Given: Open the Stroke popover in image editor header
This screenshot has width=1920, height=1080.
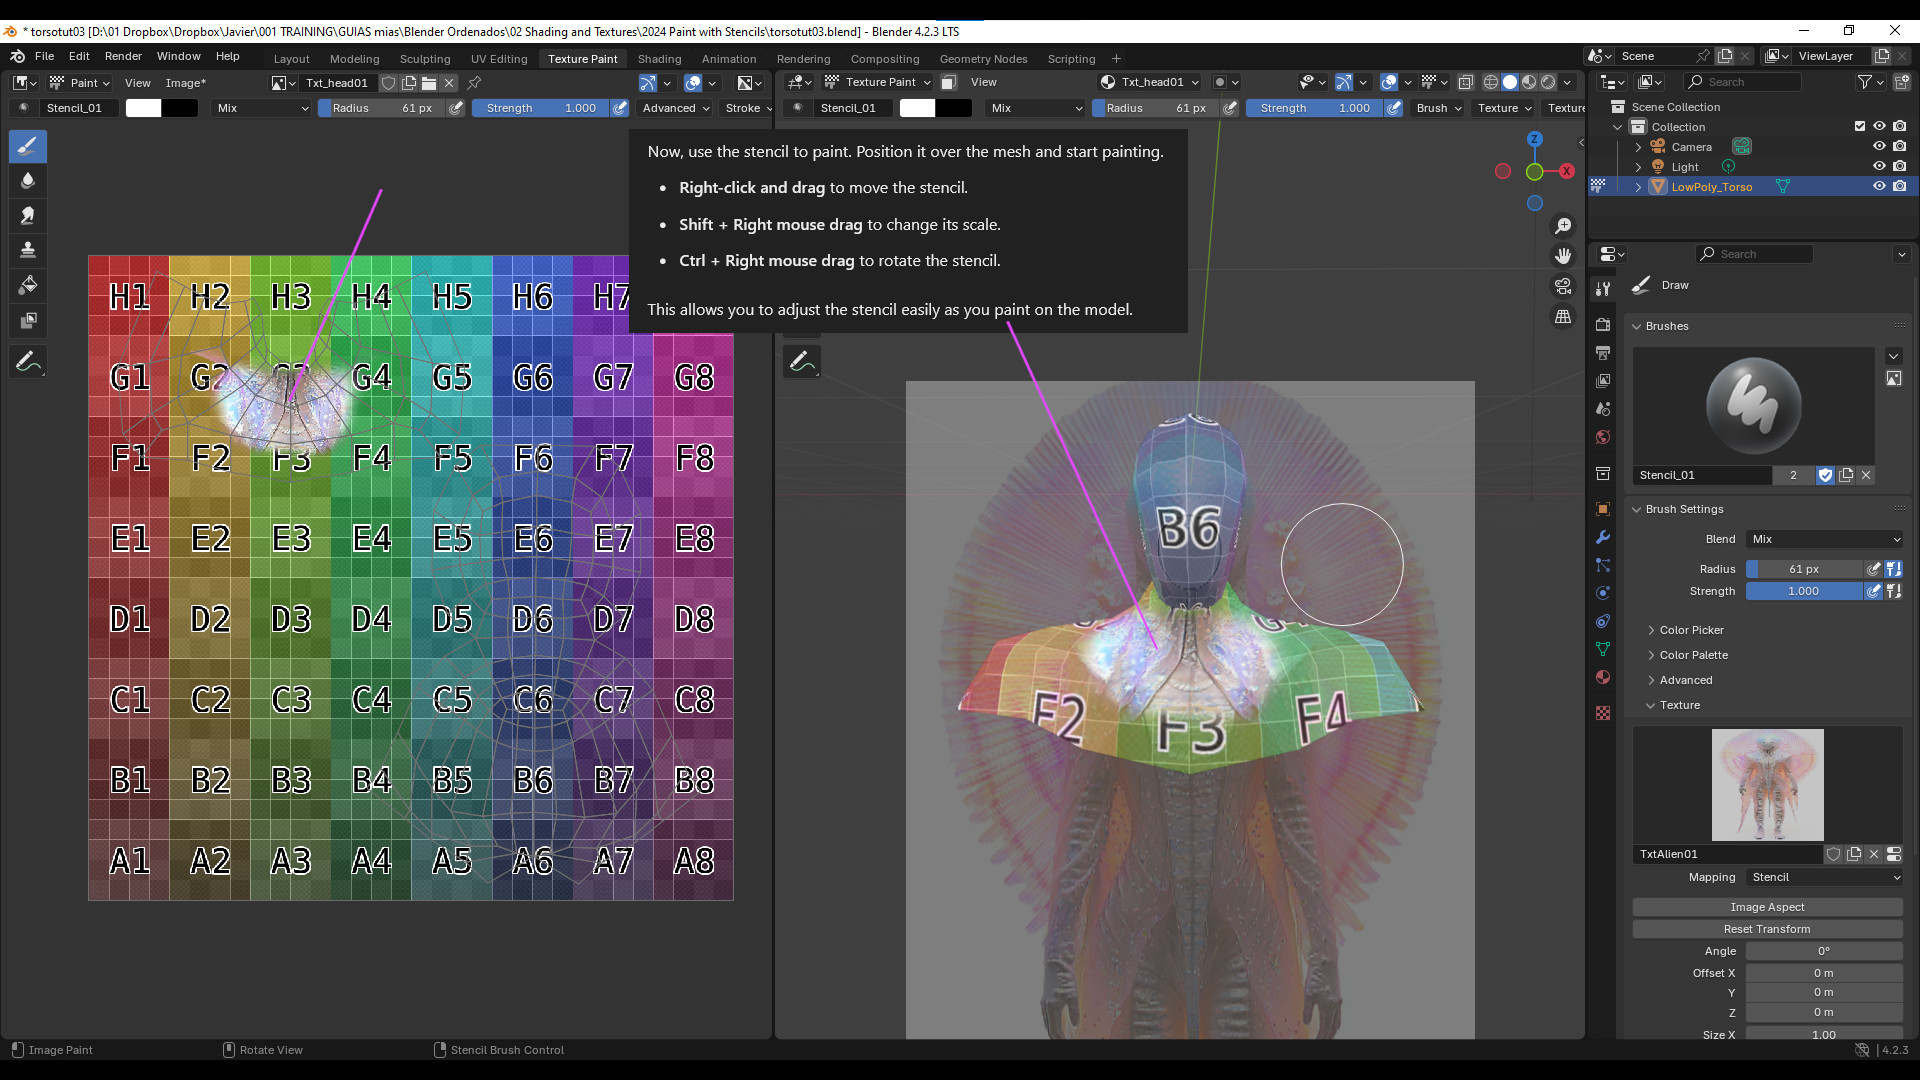Looking at the screenshot, I should point(748,108).
